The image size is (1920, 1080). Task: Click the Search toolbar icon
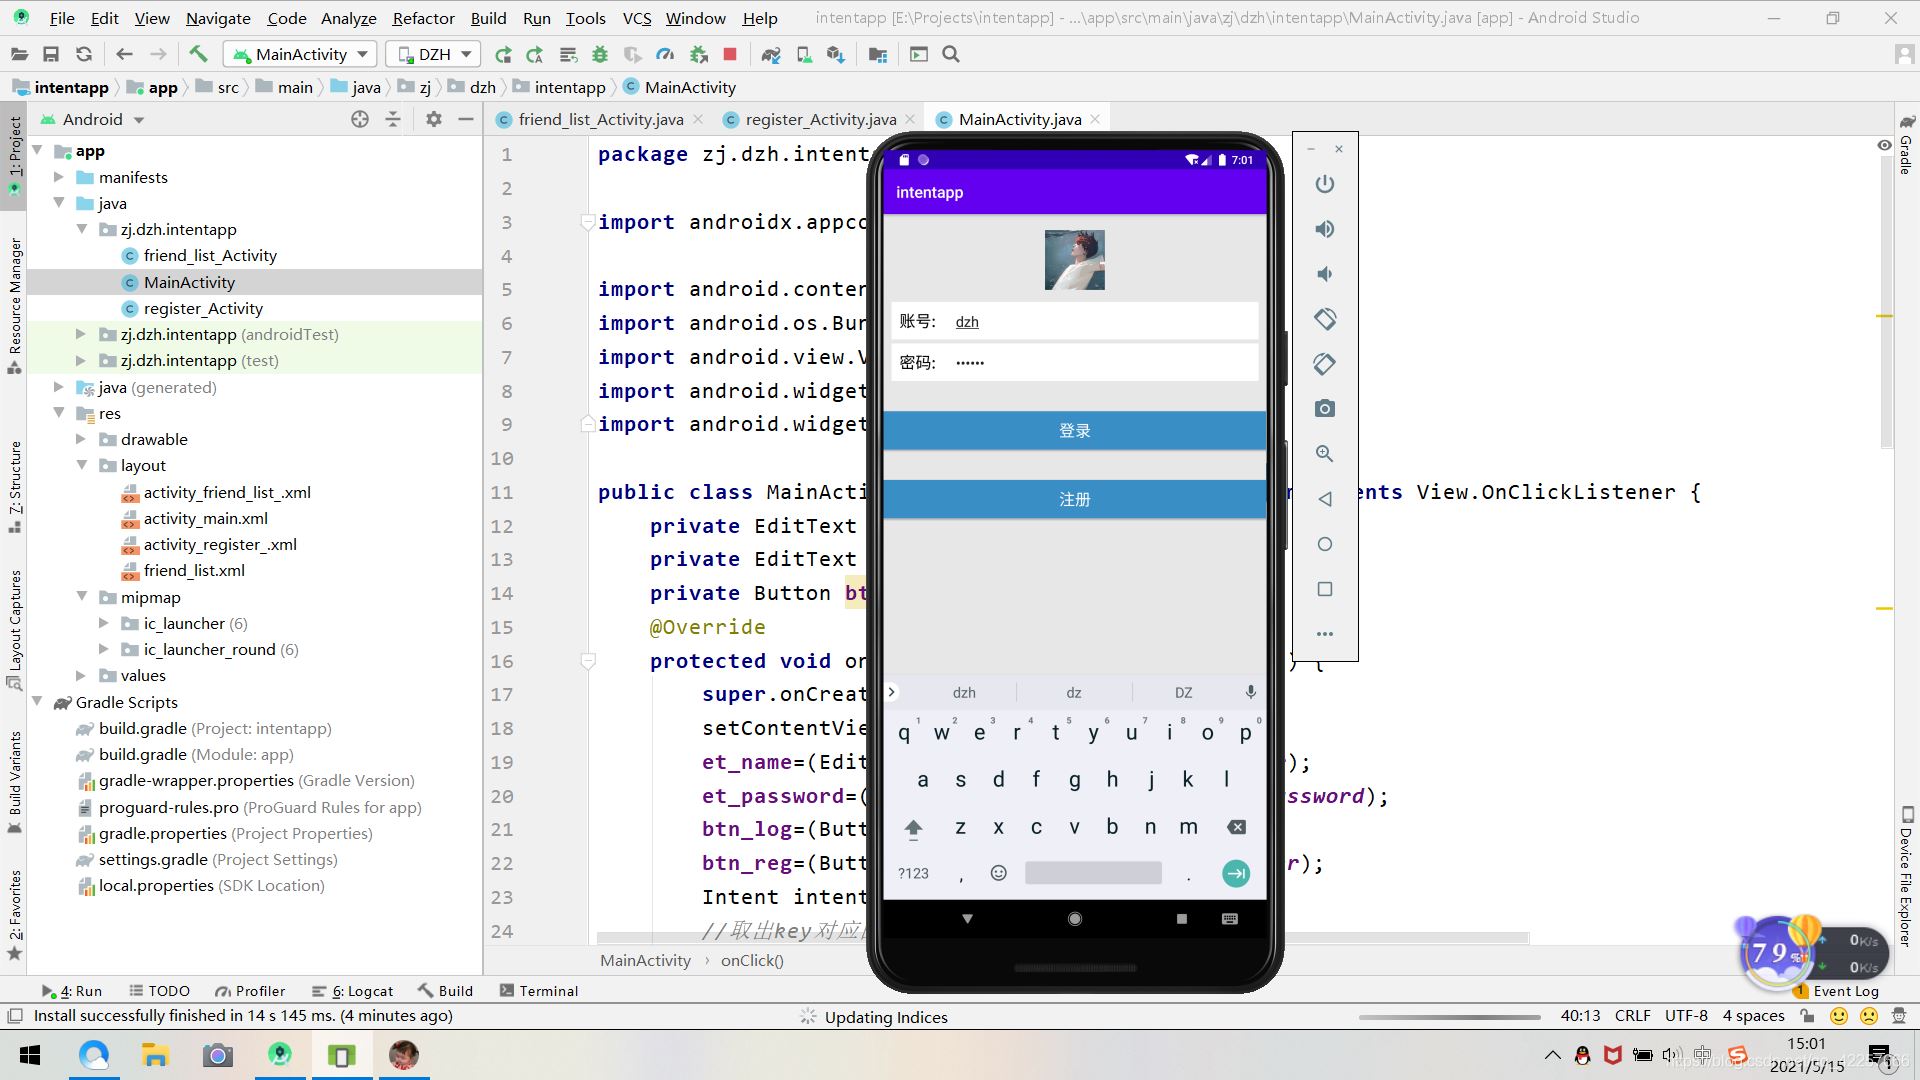(953, 54)
